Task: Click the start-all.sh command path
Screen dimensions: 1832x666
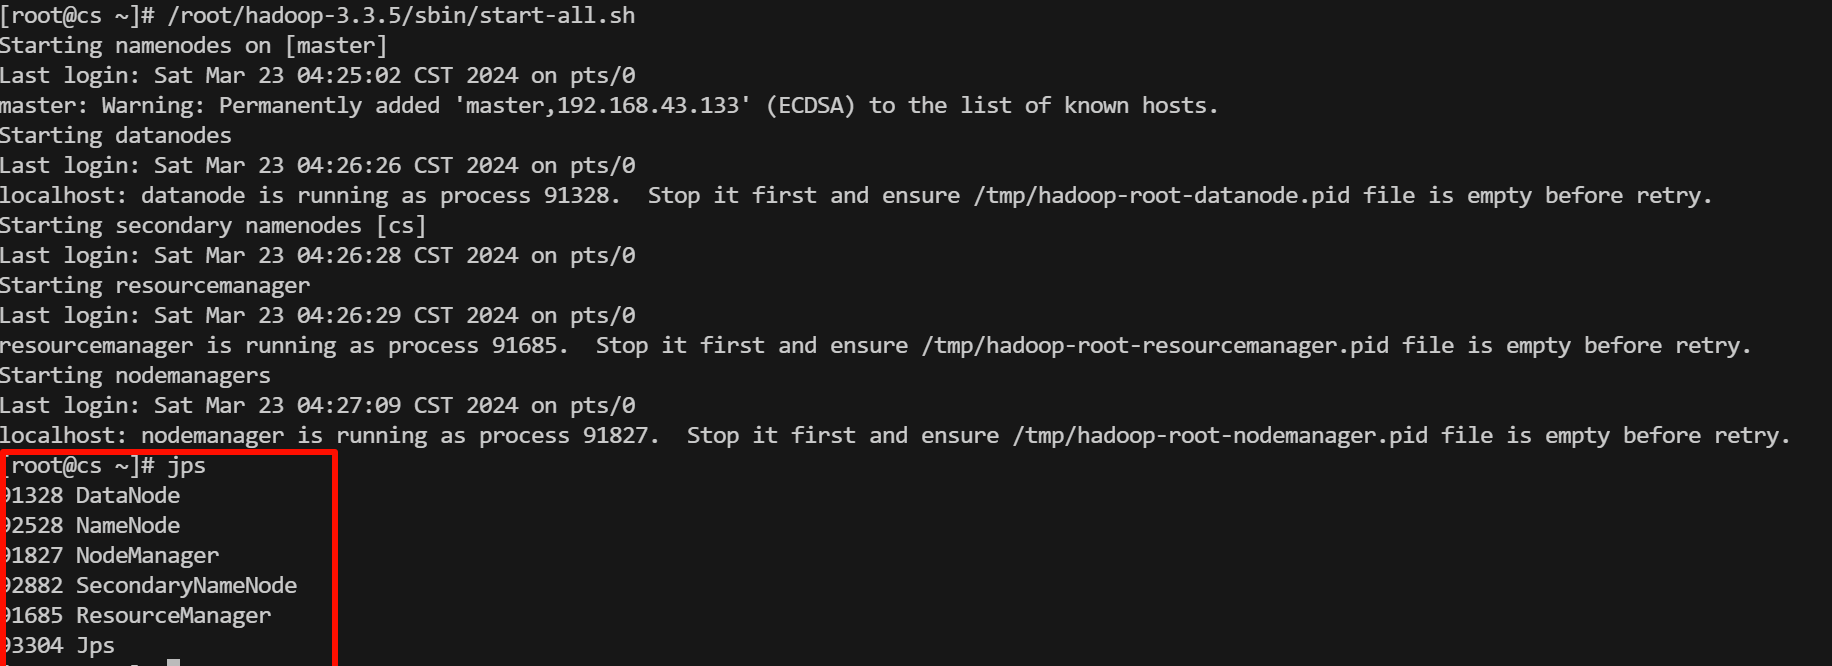Action: coord(401,16)
